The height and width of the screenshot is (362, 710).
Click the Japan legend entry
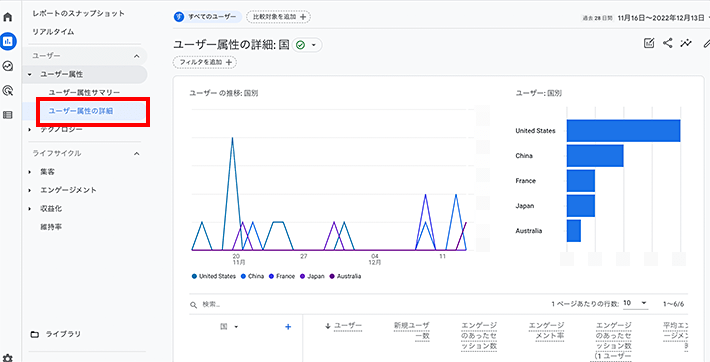pos(312,276)
